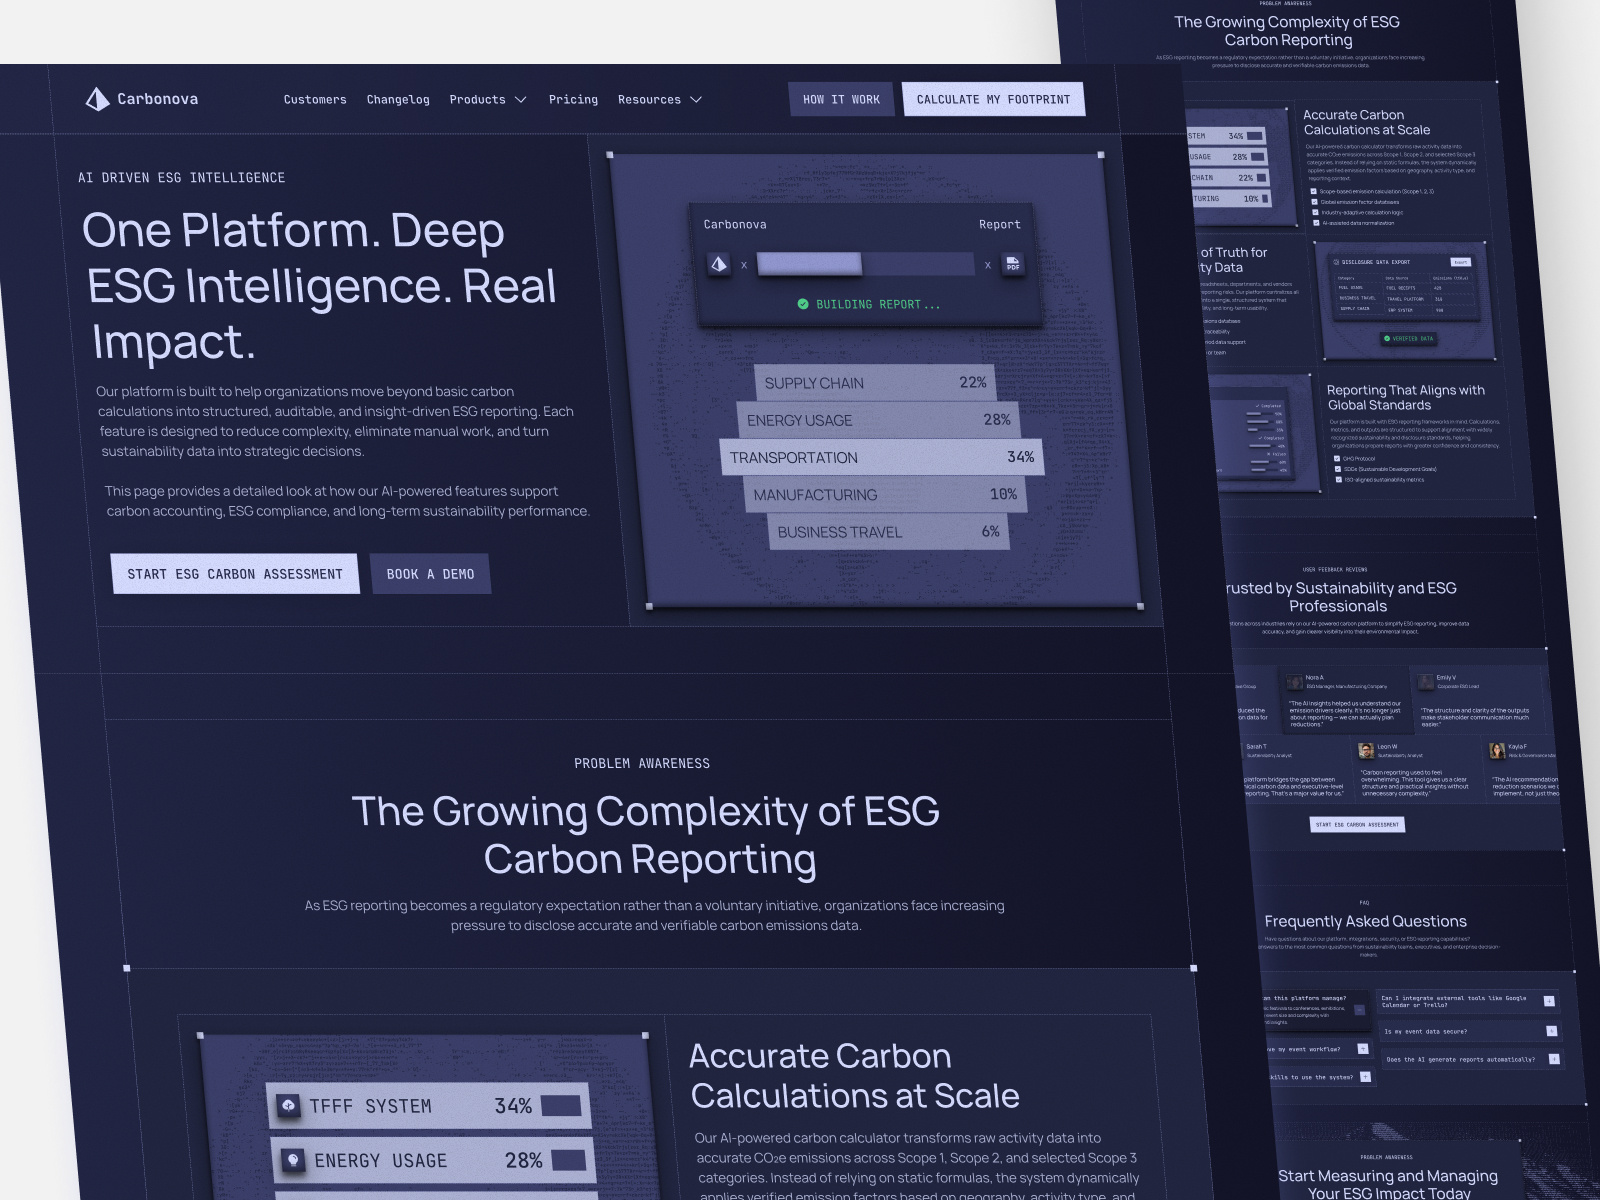Click the bar swatch beside TFFF SYSTEM 34%
The image size is (1600, 1200).
(561, 1105)
